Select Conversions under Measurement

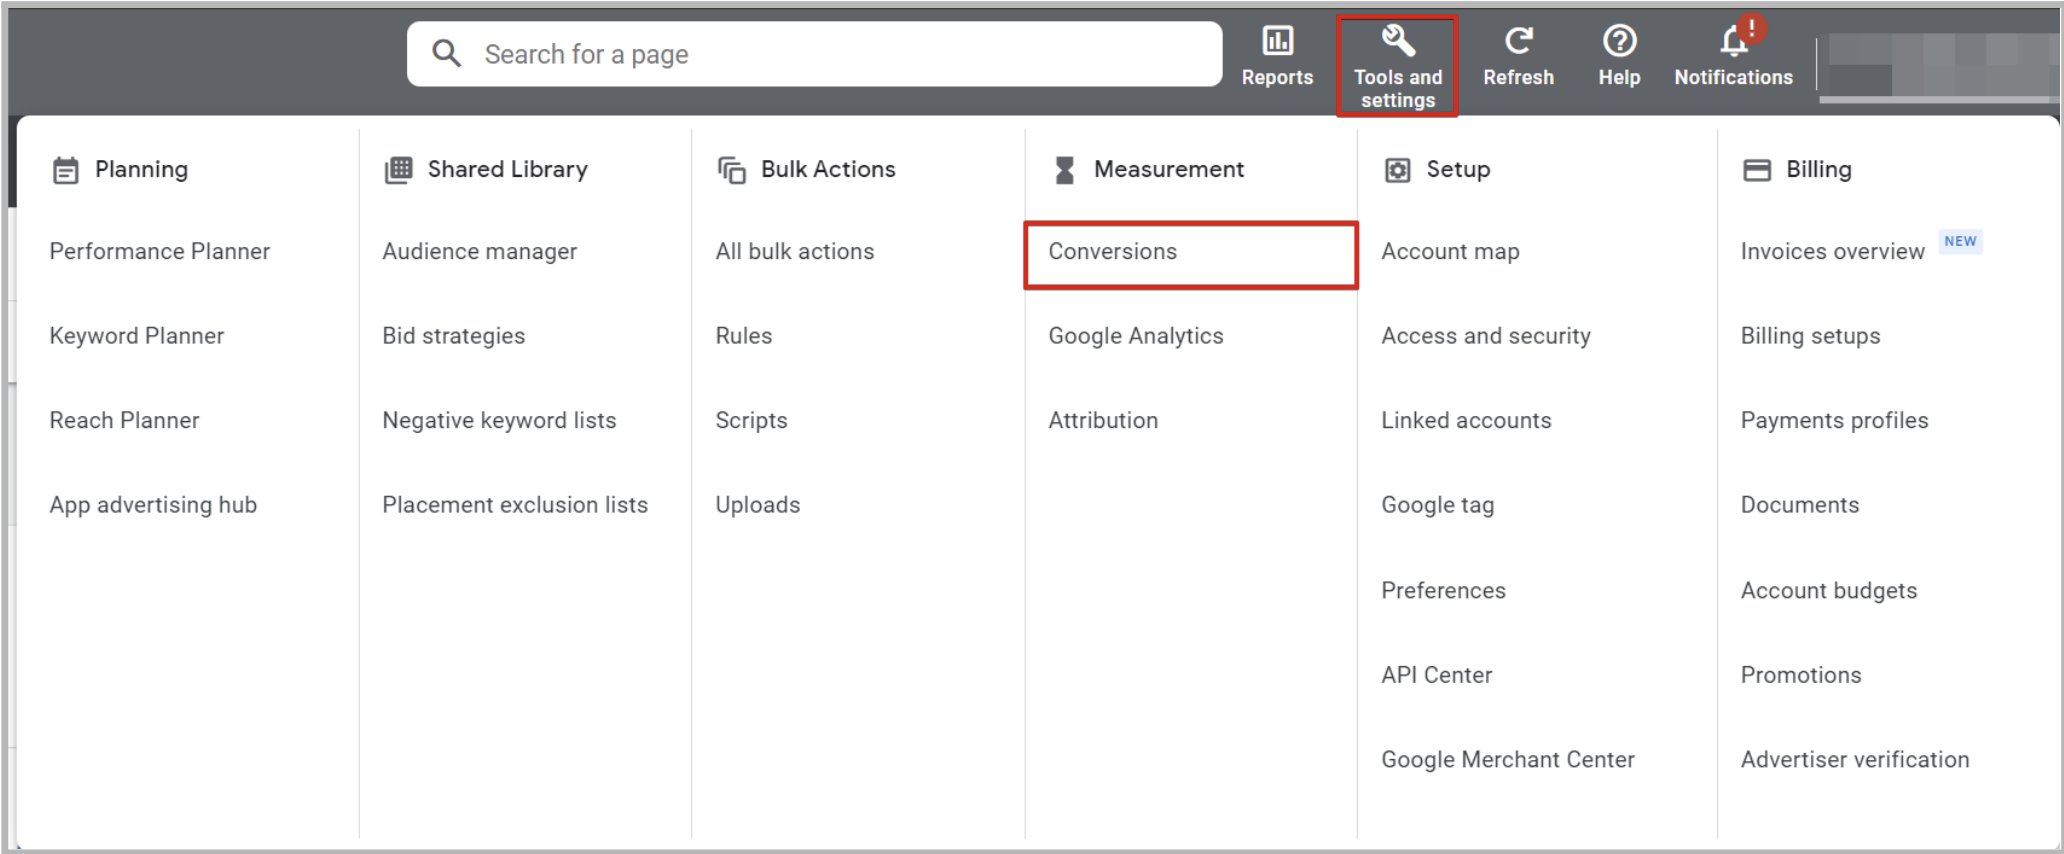coord(1113,252)
